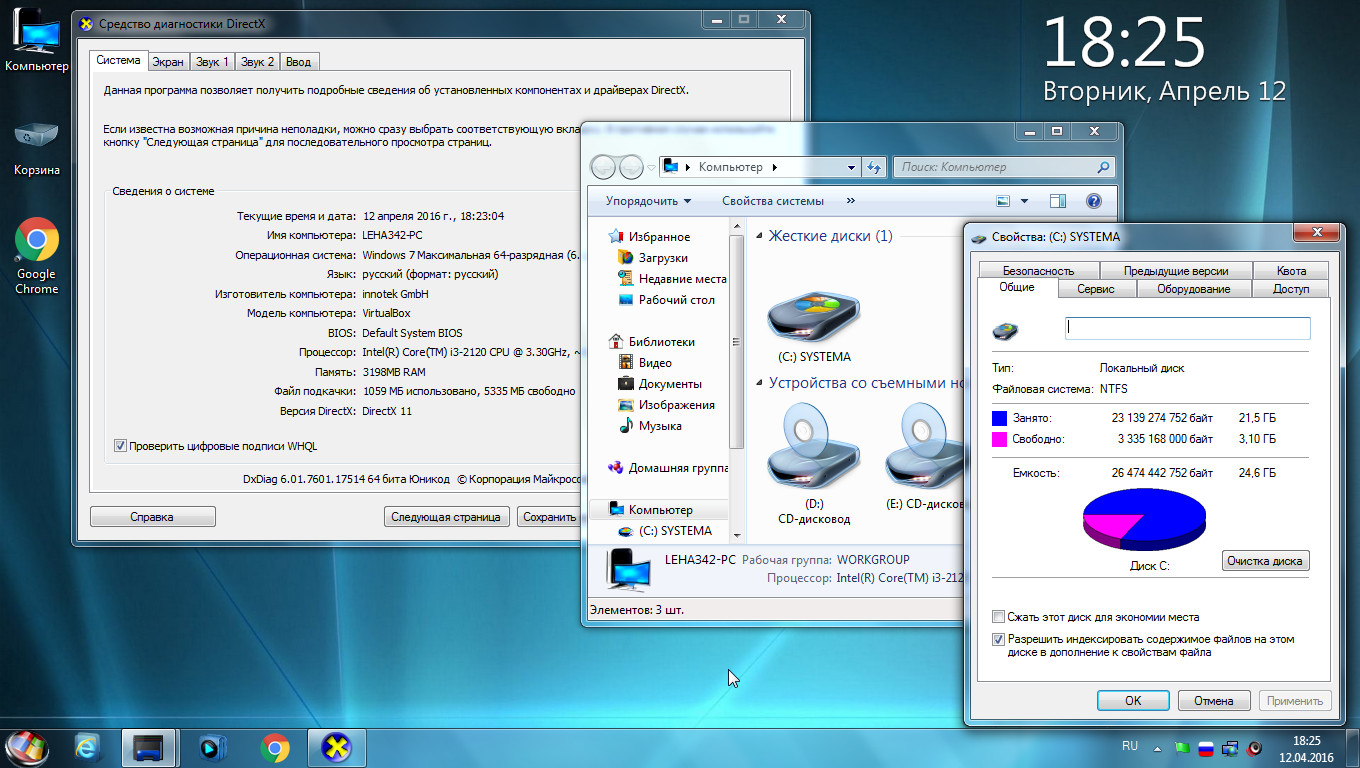This screenshot has width=1360, height=768.
Task: Collapse the Жесткие диски group
Action: point(759,237)
